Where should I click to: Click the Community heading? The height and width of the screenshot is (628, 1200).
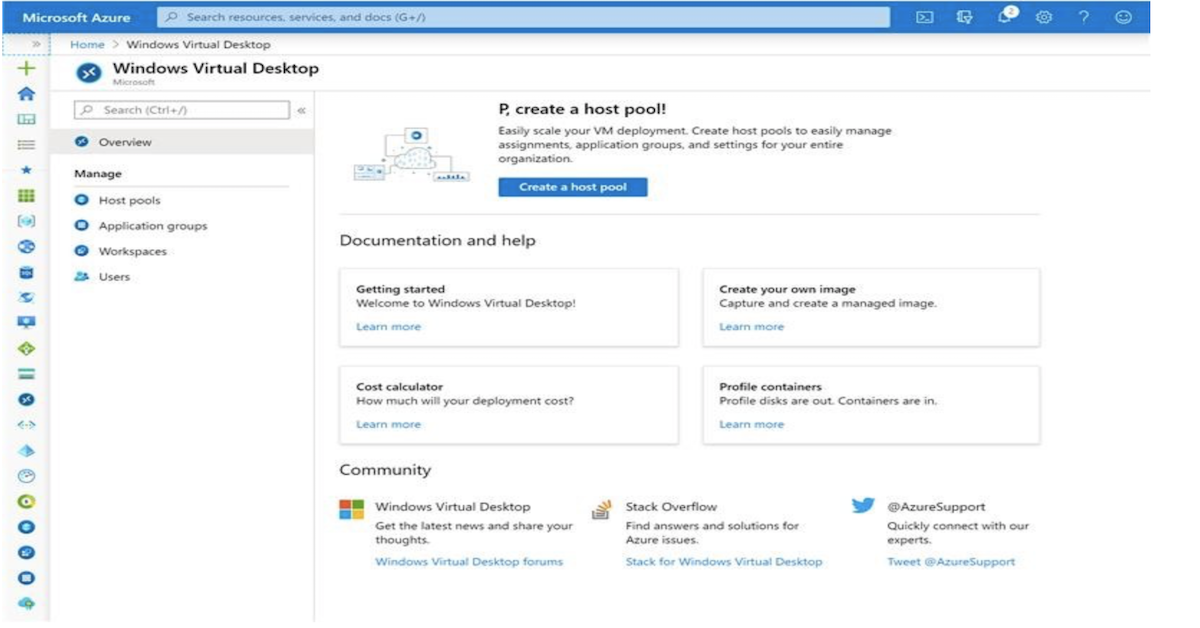pos(385,470)
